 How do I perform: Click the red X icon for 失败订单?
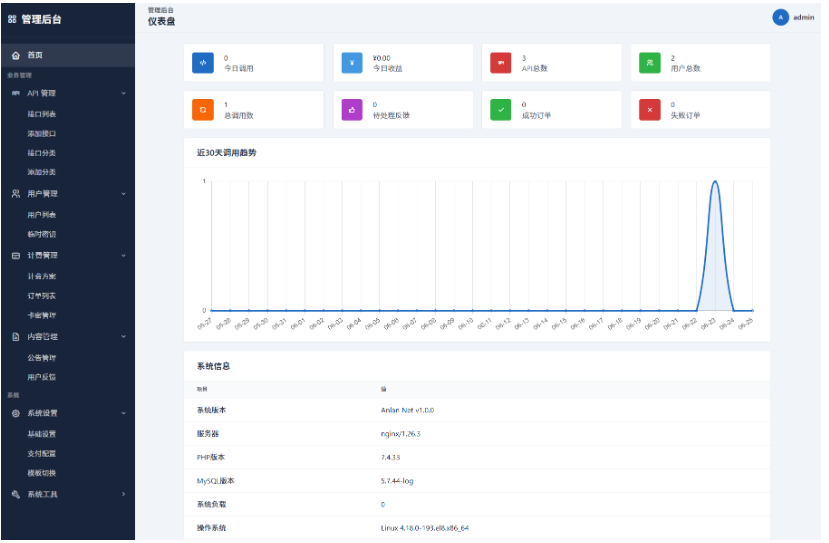[x=650, y=110]
